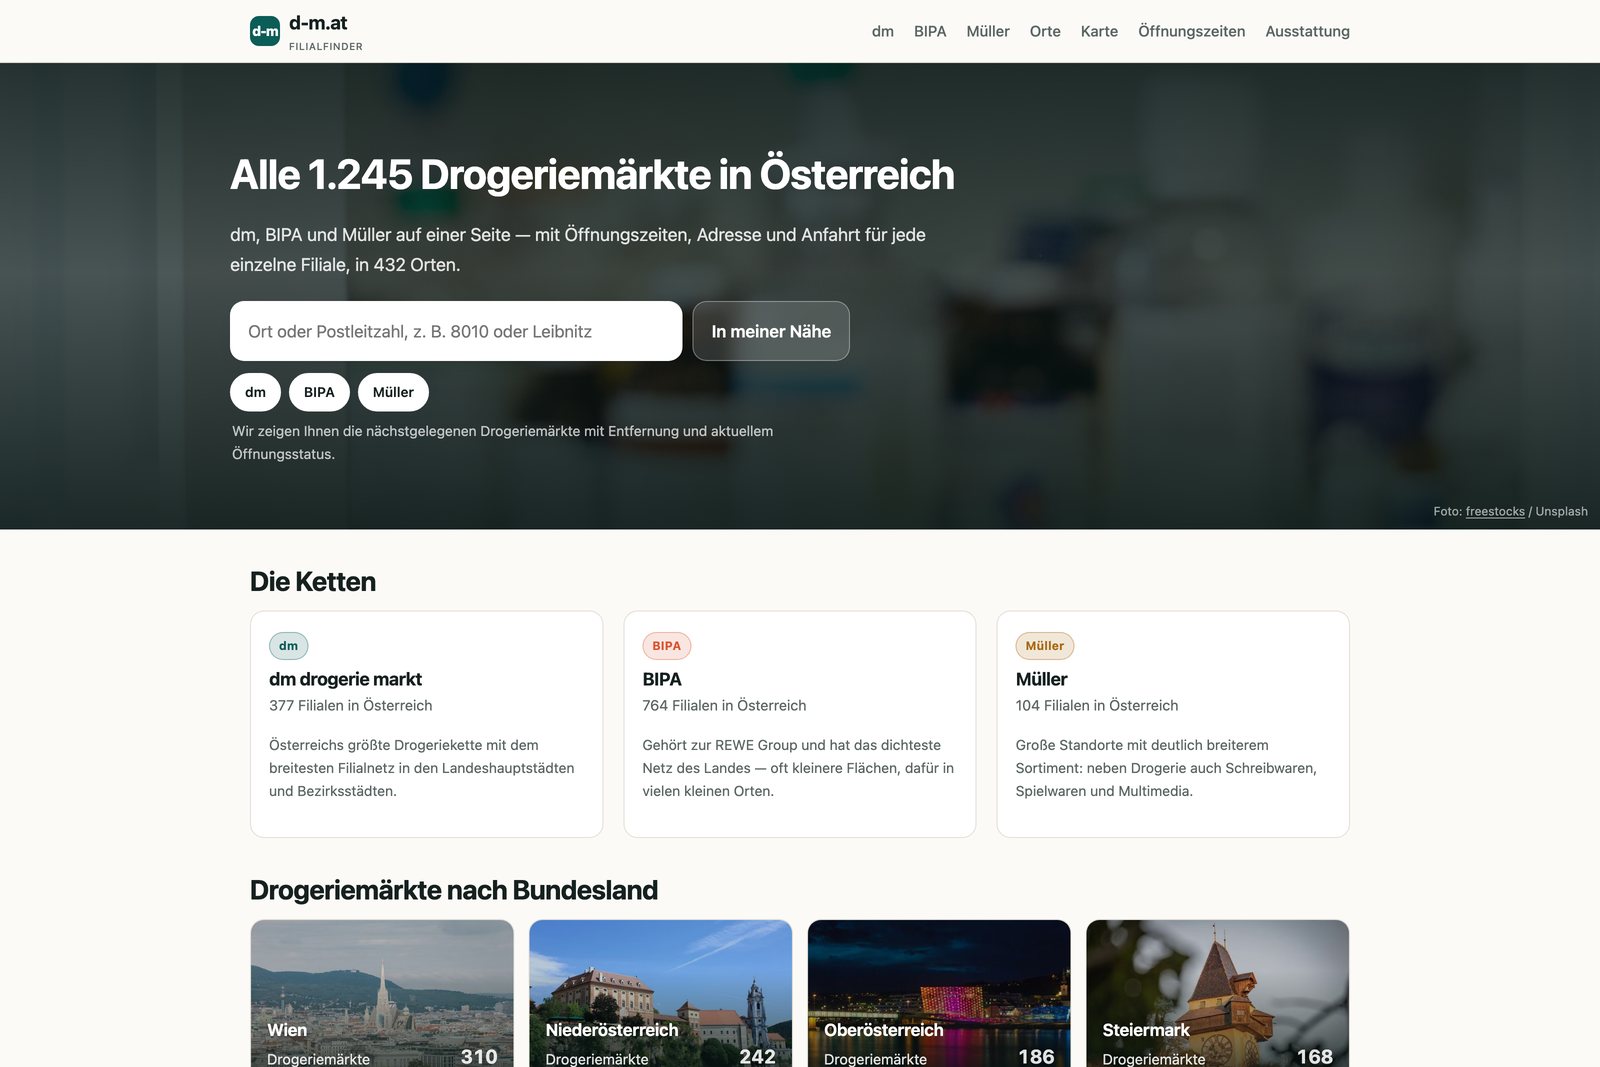Click the hint text about nächstgelegenen Drogeriemärkte
The width and height of the screenshot is (1600, 1067).
point(503,442)
